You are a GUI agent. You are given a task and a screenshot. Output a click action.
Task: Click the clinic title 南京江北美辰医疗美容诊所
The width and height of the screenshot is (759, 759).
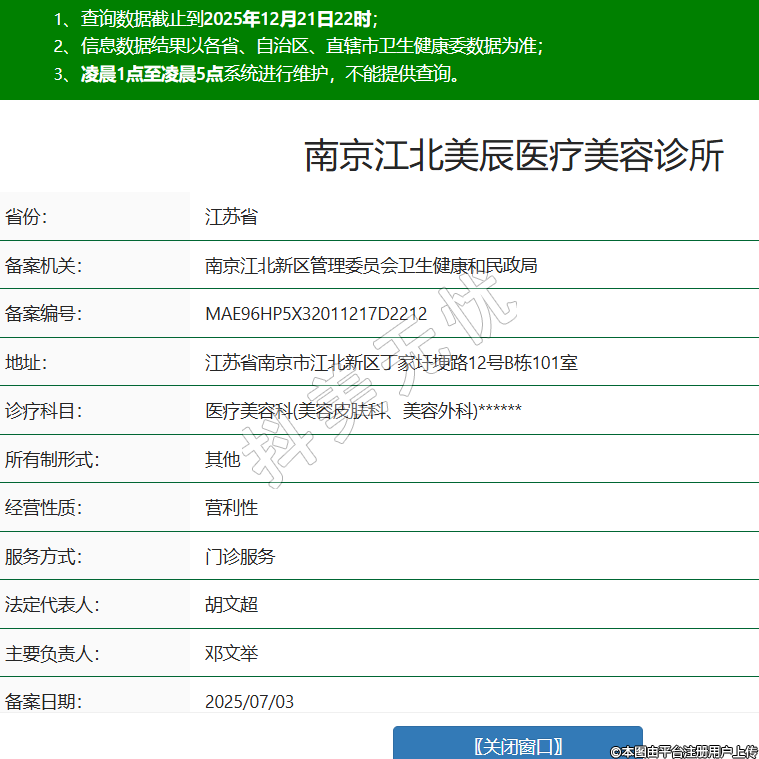(513, 157)
